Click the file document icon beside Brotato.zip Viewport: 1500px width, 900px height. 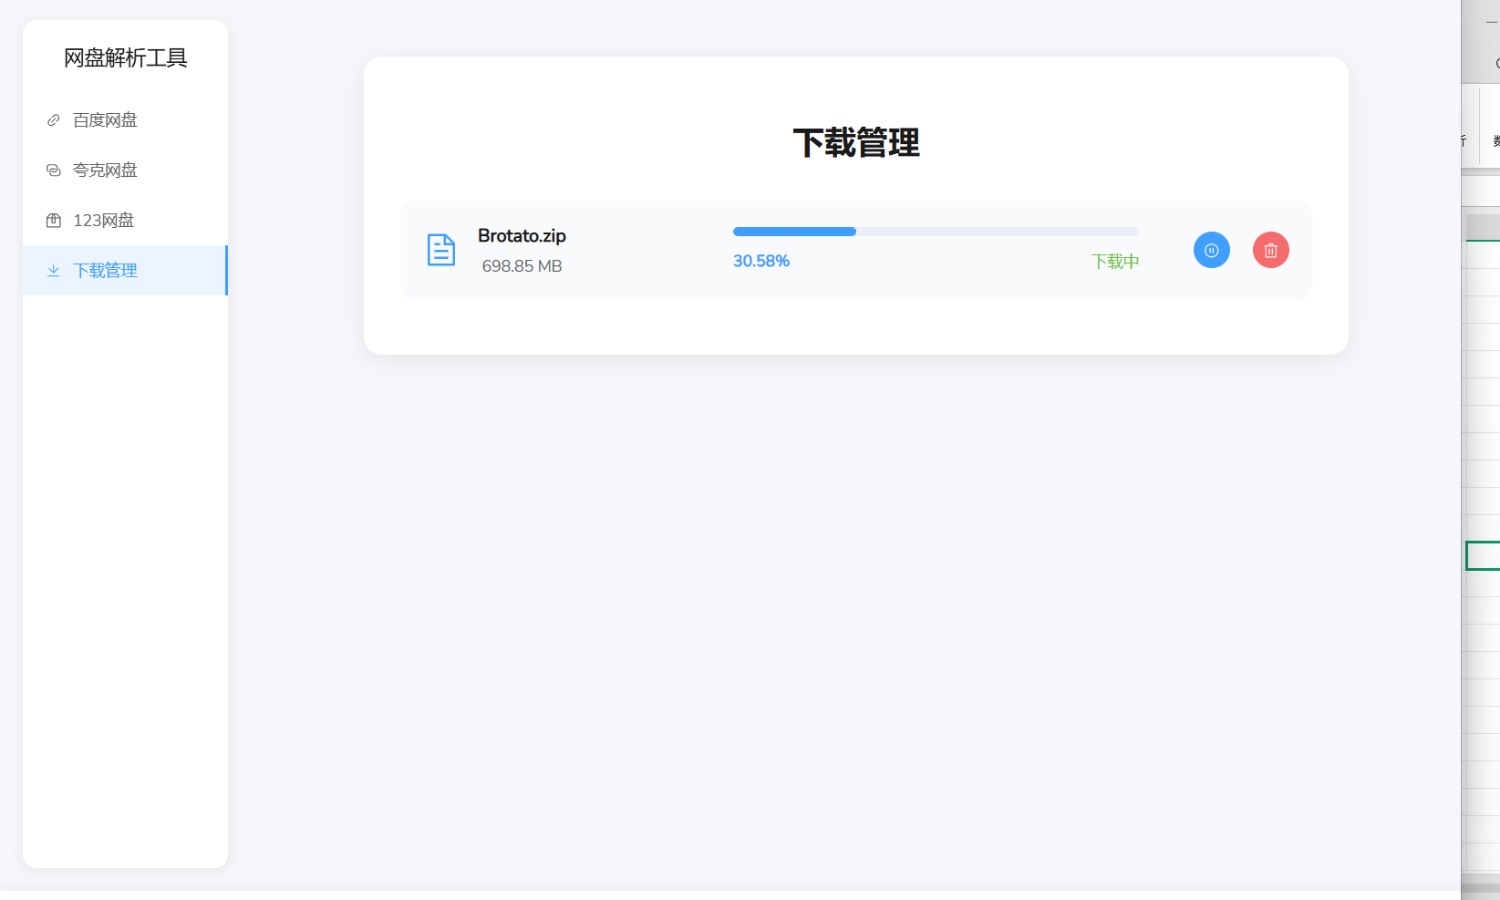441,250
